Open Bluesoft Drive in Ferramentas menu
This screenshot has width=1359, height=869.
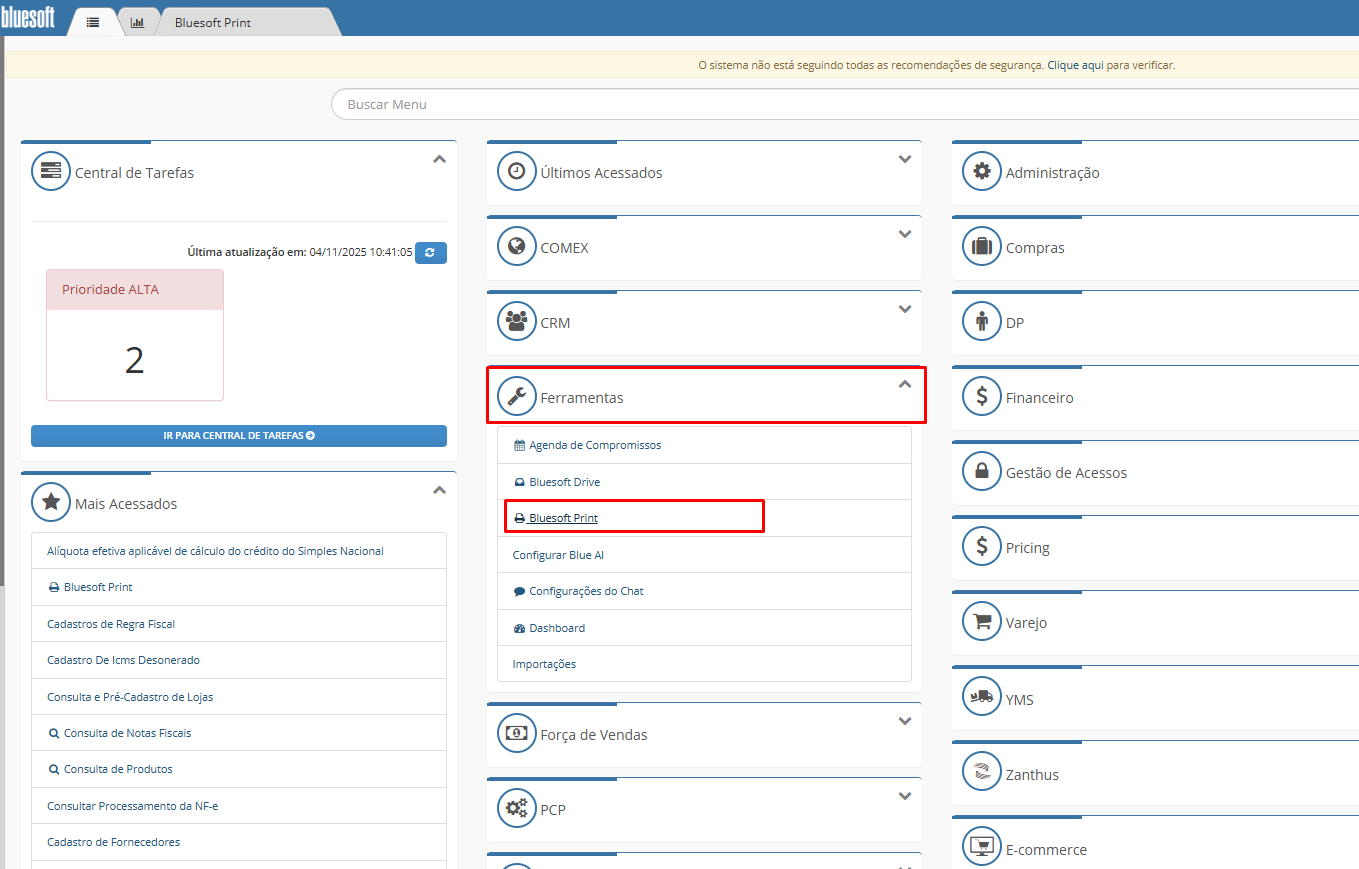tap(564, 482)
